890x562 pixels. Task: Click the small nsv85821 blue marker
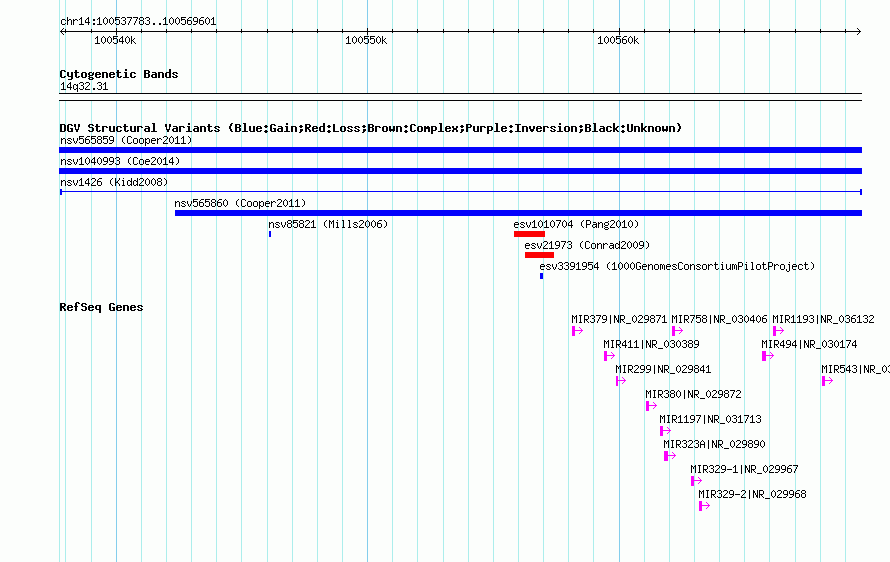270,234
